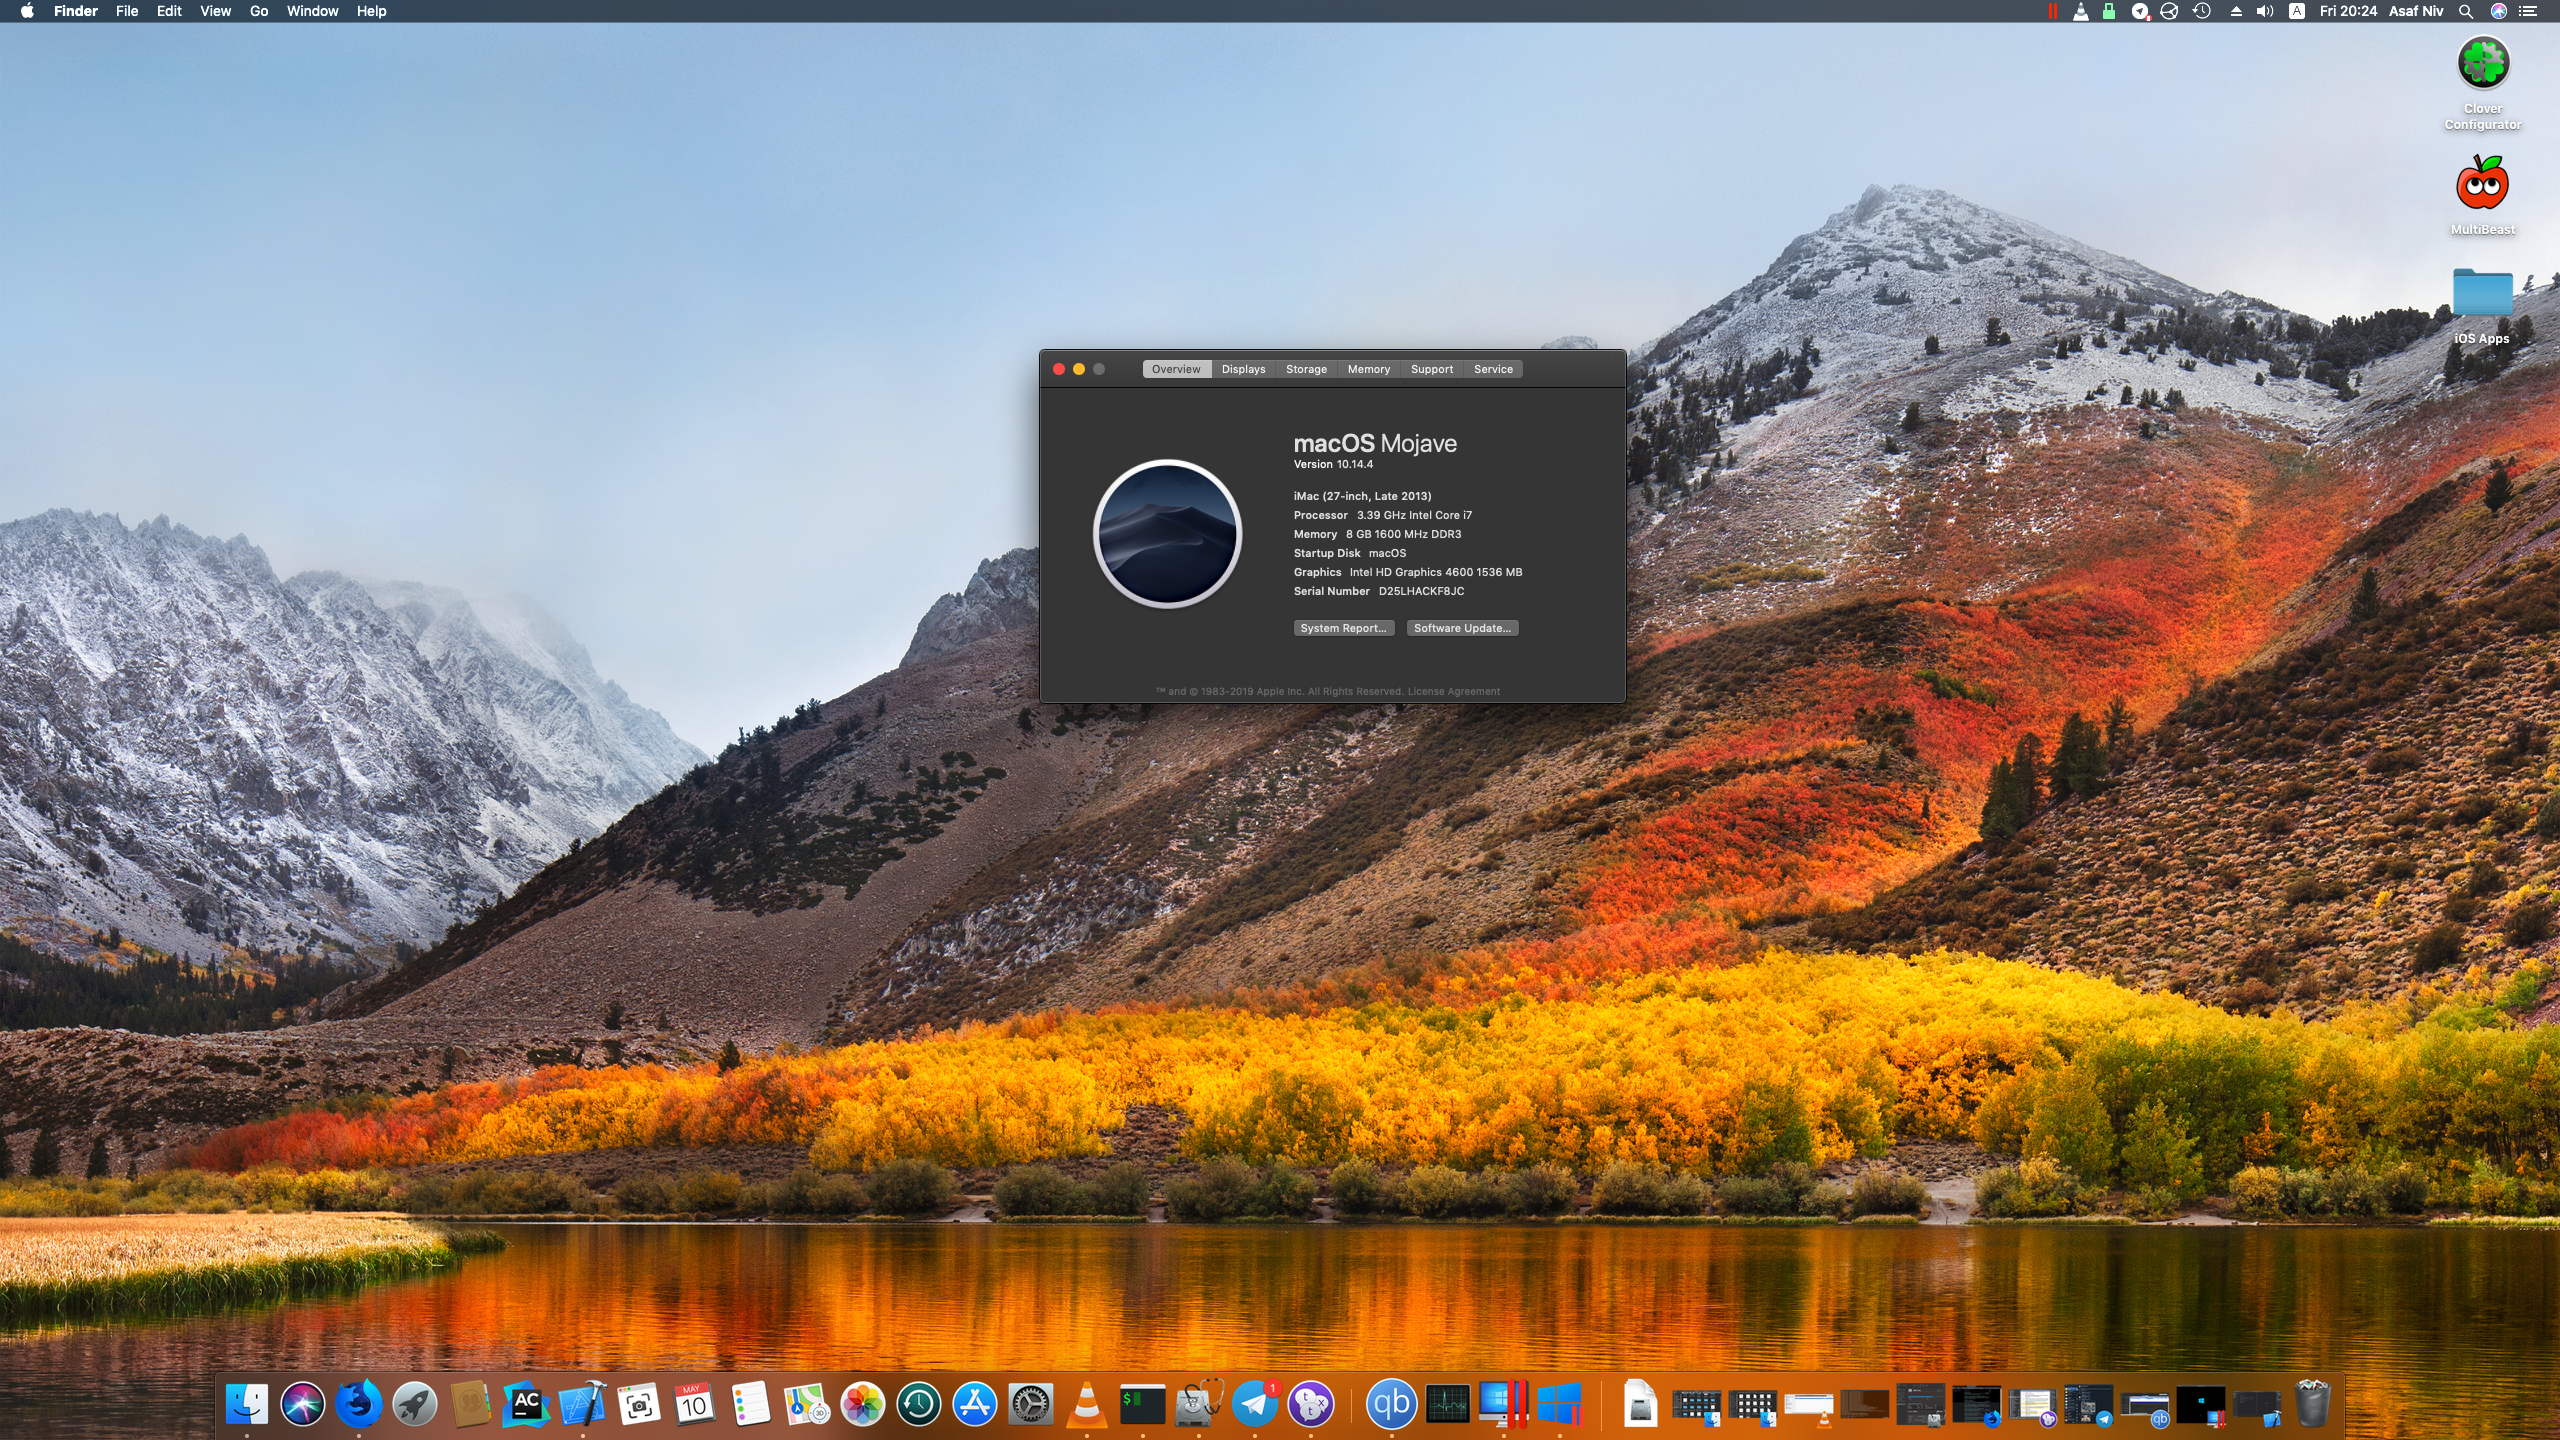Open Calendar showing May 10
Viewport: 2560px width, 1440px height.
pyautogui.click(x=695, y=1405)
